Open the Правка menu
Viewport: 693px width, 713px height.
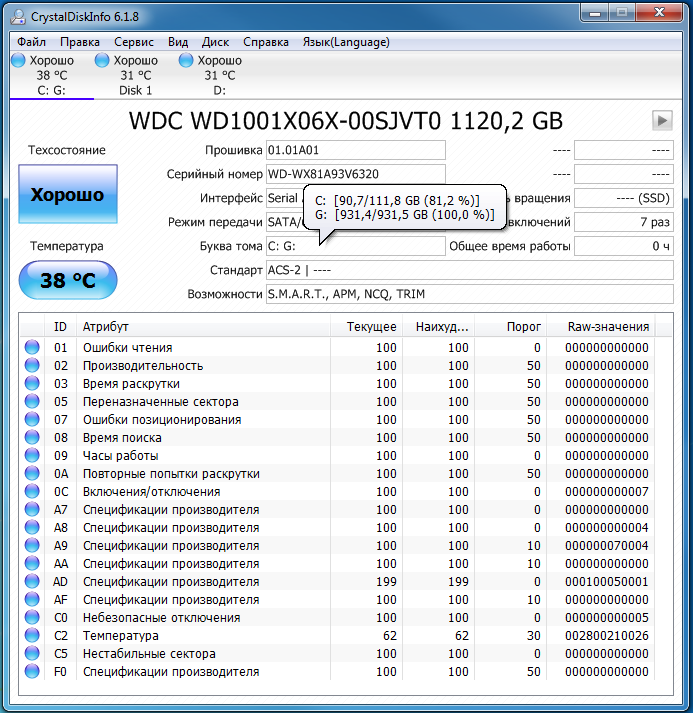click(80, 42)
